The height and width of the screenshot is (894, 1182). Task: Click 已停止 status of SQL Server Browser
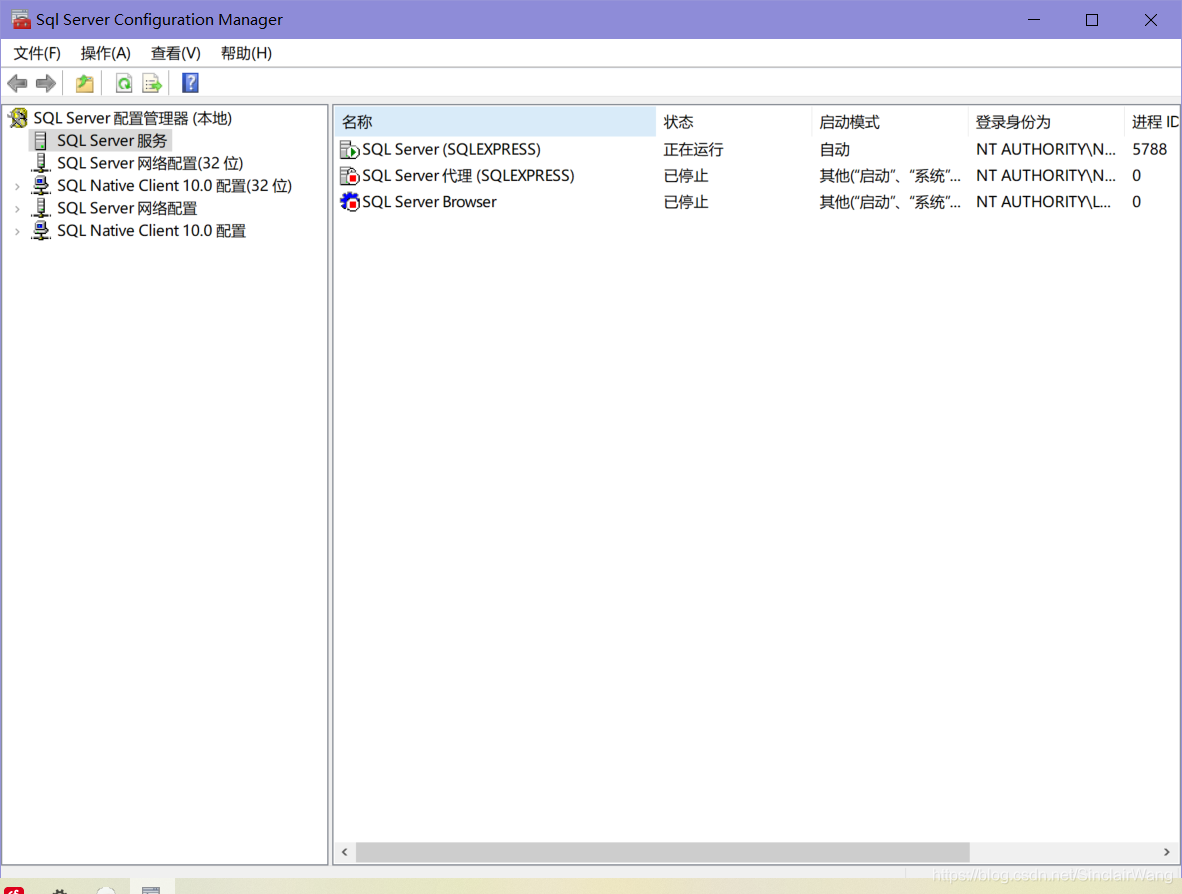click(x=686, y=202)
